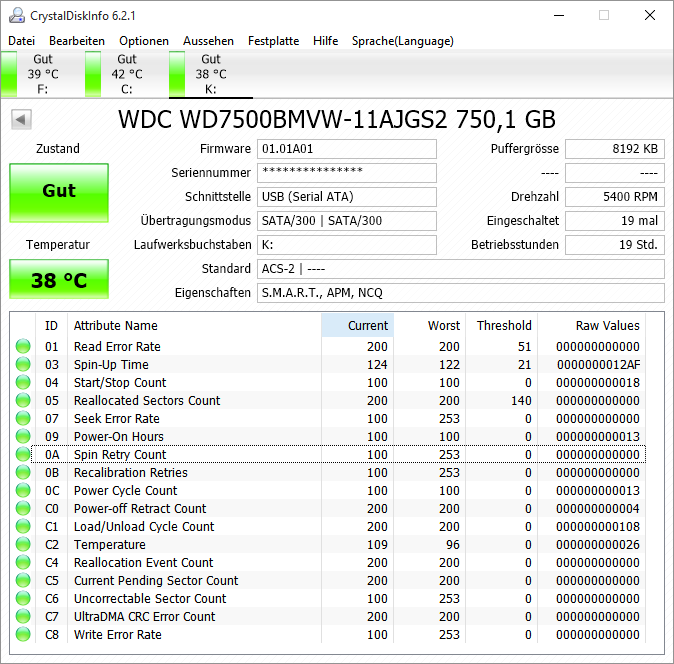Select the Spin Retry Count attribute name
The image size is (674, 664).
[x=120, y=455]
